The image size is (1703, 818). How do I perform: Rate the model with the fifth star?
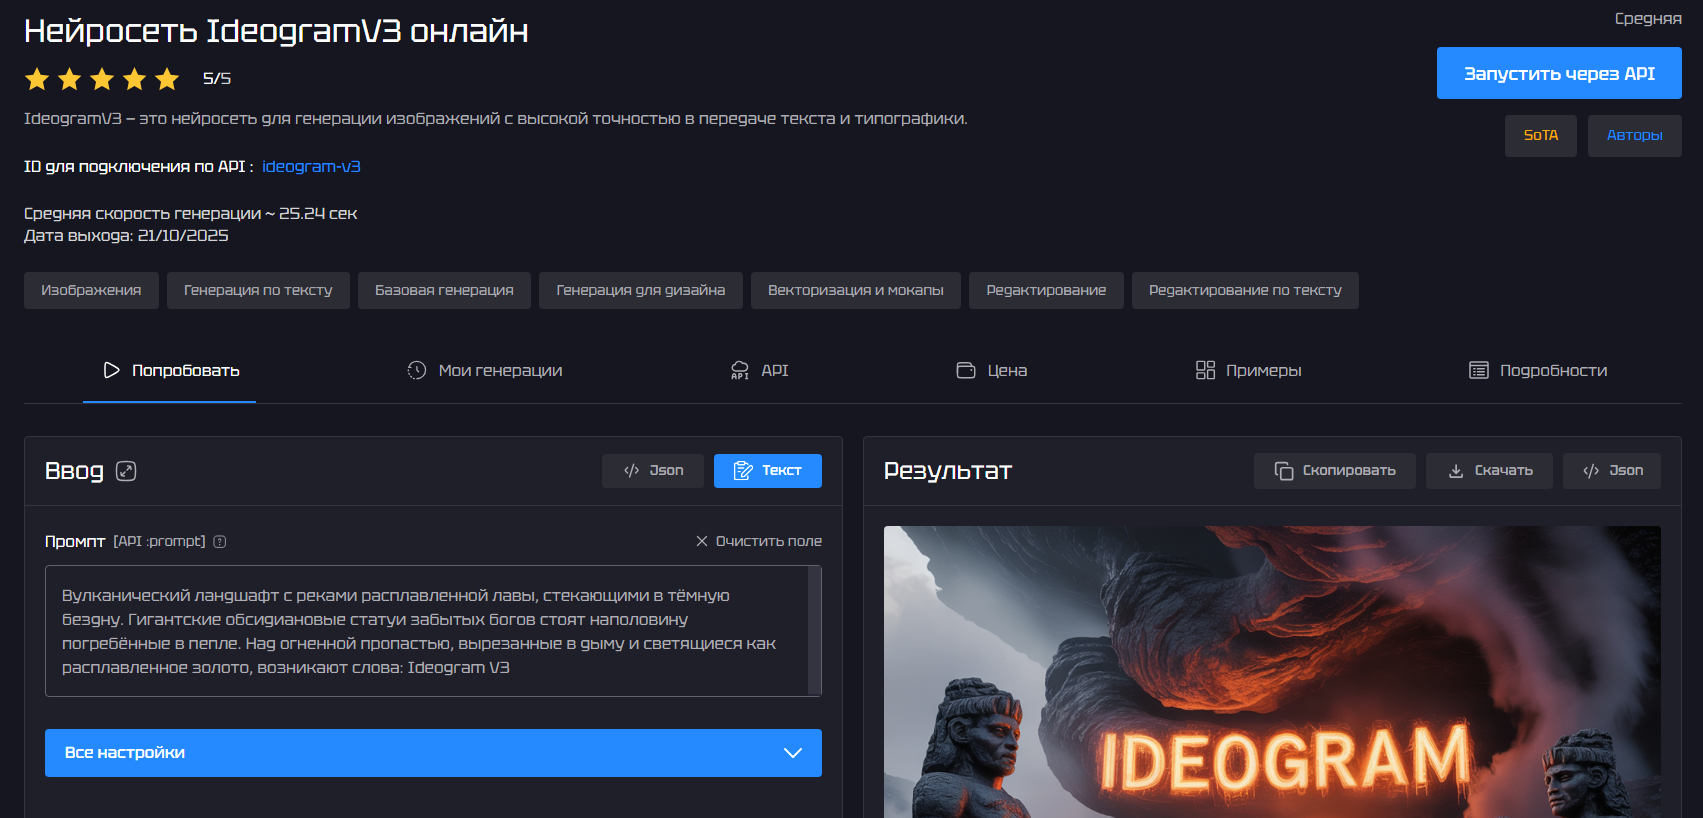tap(167, 79)
